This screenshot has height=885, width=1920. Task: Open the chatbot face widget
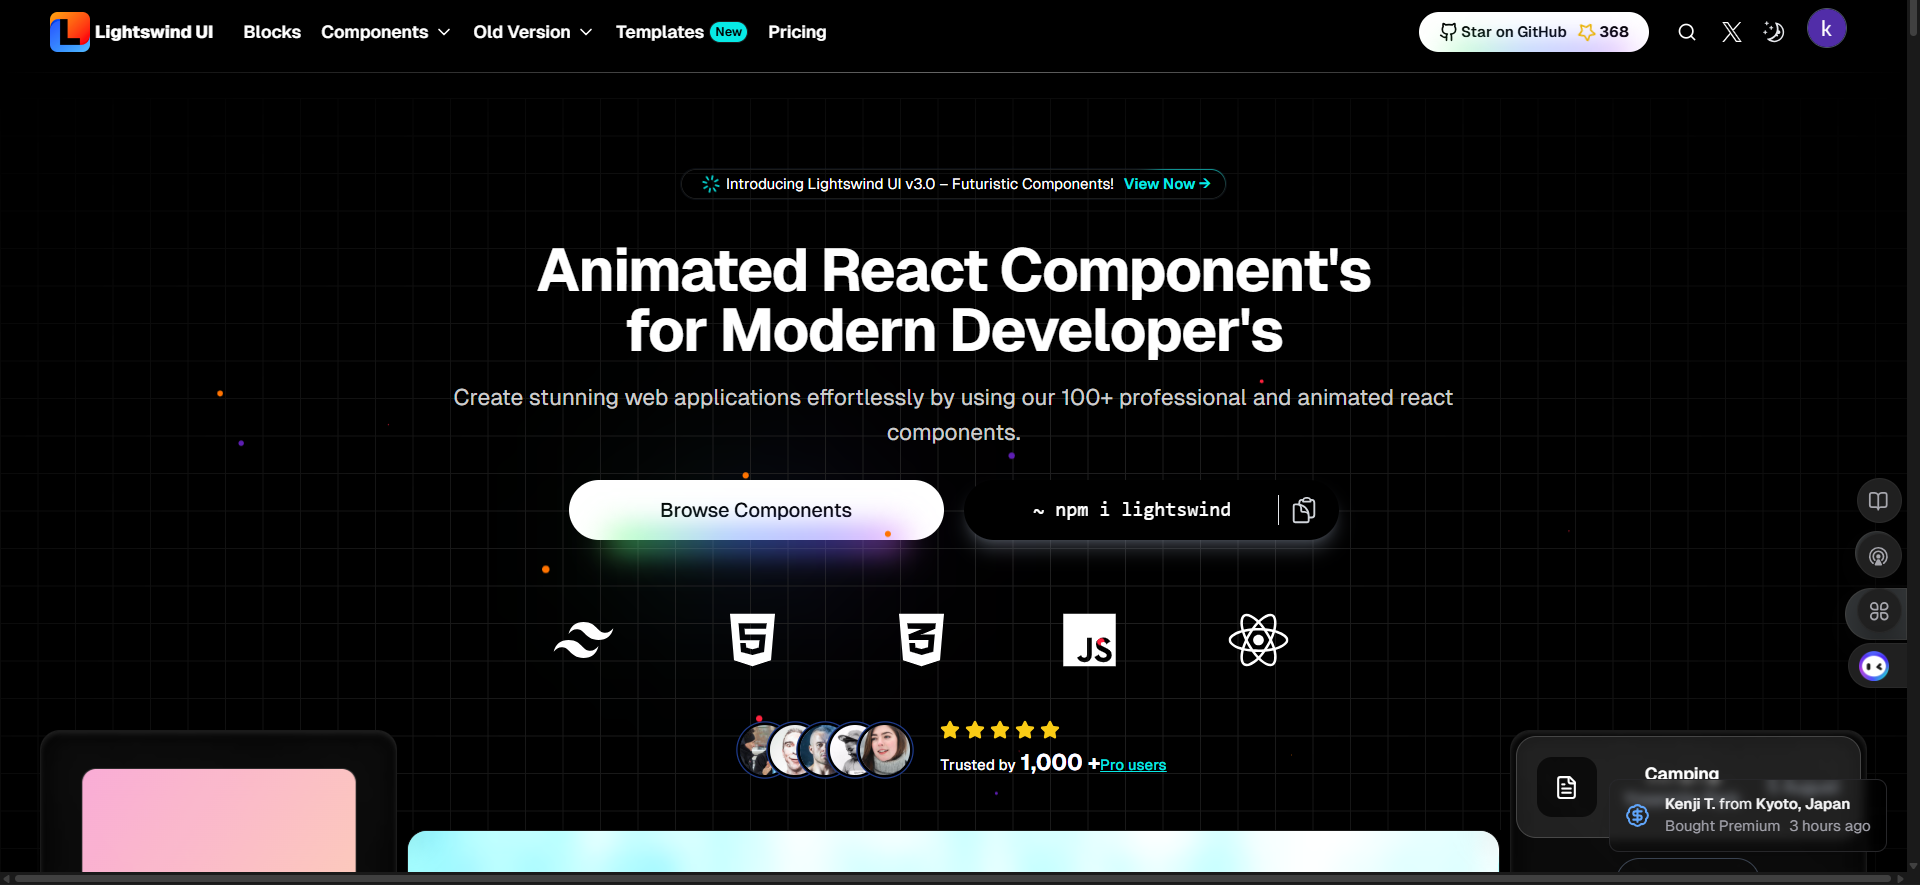click(x=1873, y=666)
